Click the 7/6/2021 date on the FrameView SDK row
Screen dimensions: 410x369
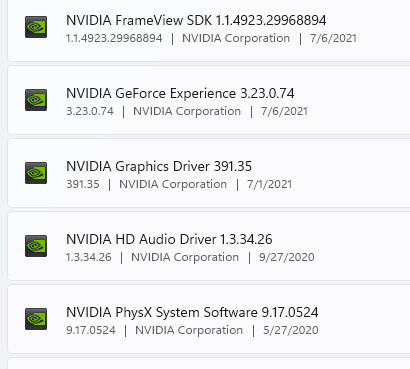pyautogui.click(x=333, y=38)
